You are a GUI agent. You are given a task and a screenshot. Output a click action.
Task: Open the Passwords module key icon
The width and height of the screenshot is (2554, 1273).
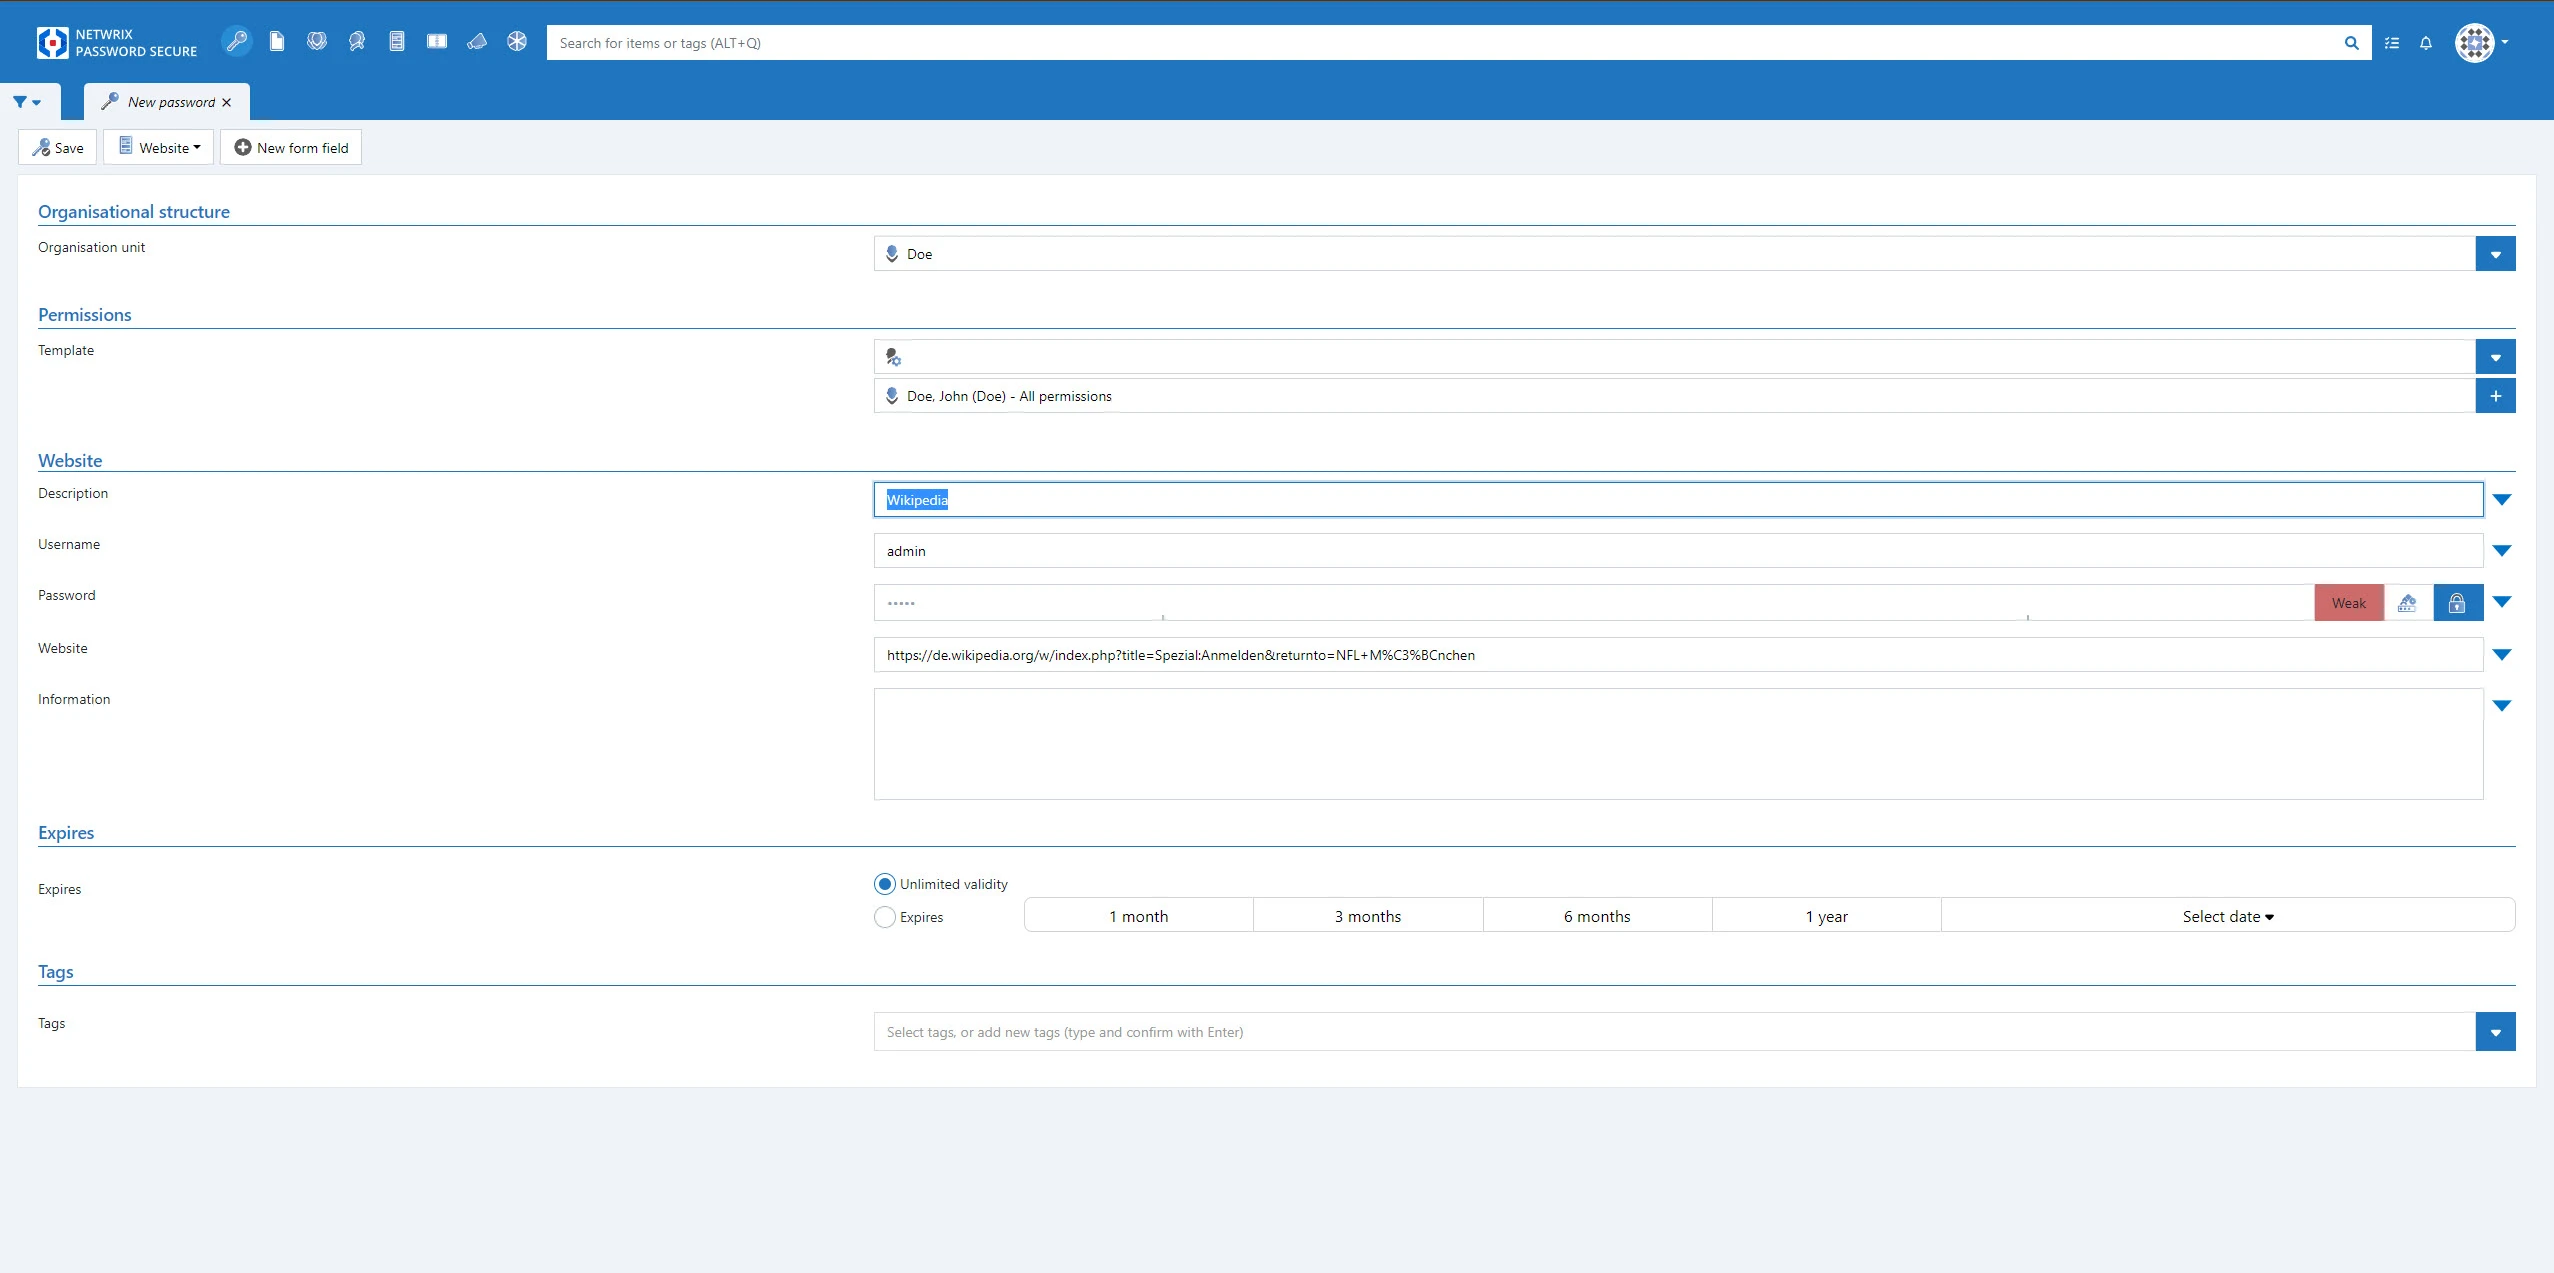(x=237, y=42)
